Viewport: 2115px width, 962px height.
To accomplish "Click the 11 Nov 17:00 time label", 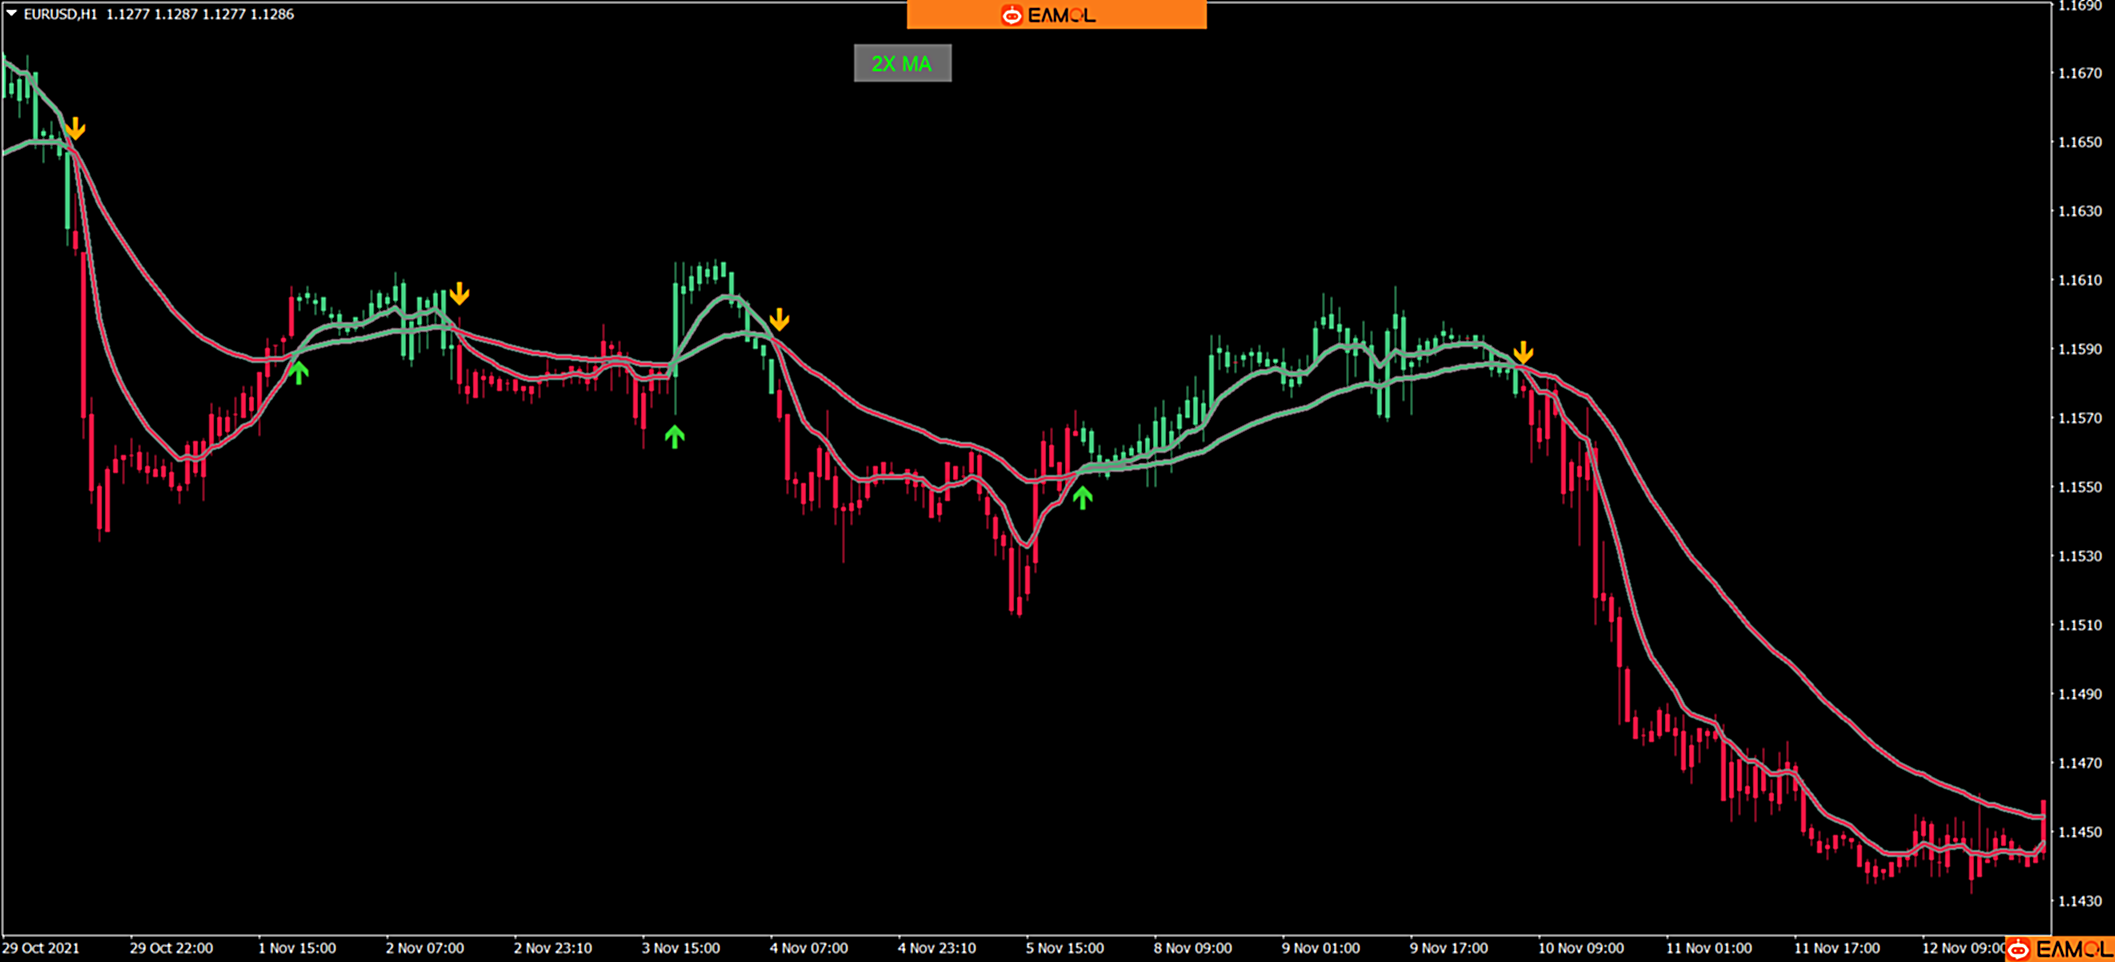I will (x=1837, y=948).
